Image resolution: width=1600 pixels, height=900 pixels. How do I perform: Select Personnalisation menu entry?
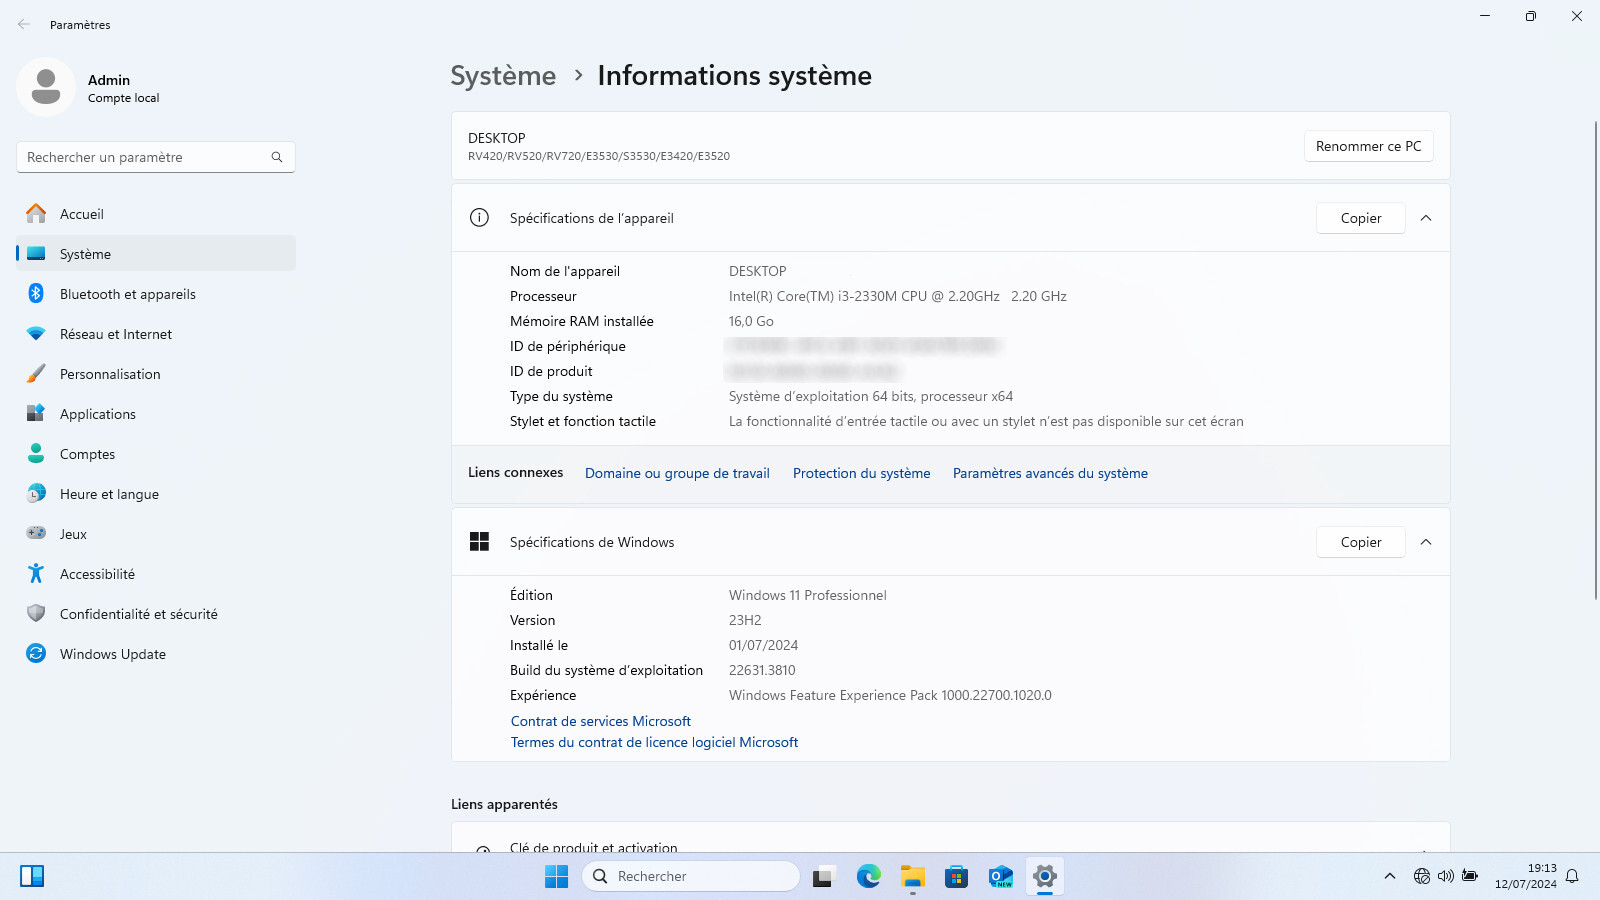(x=156, y=374)
